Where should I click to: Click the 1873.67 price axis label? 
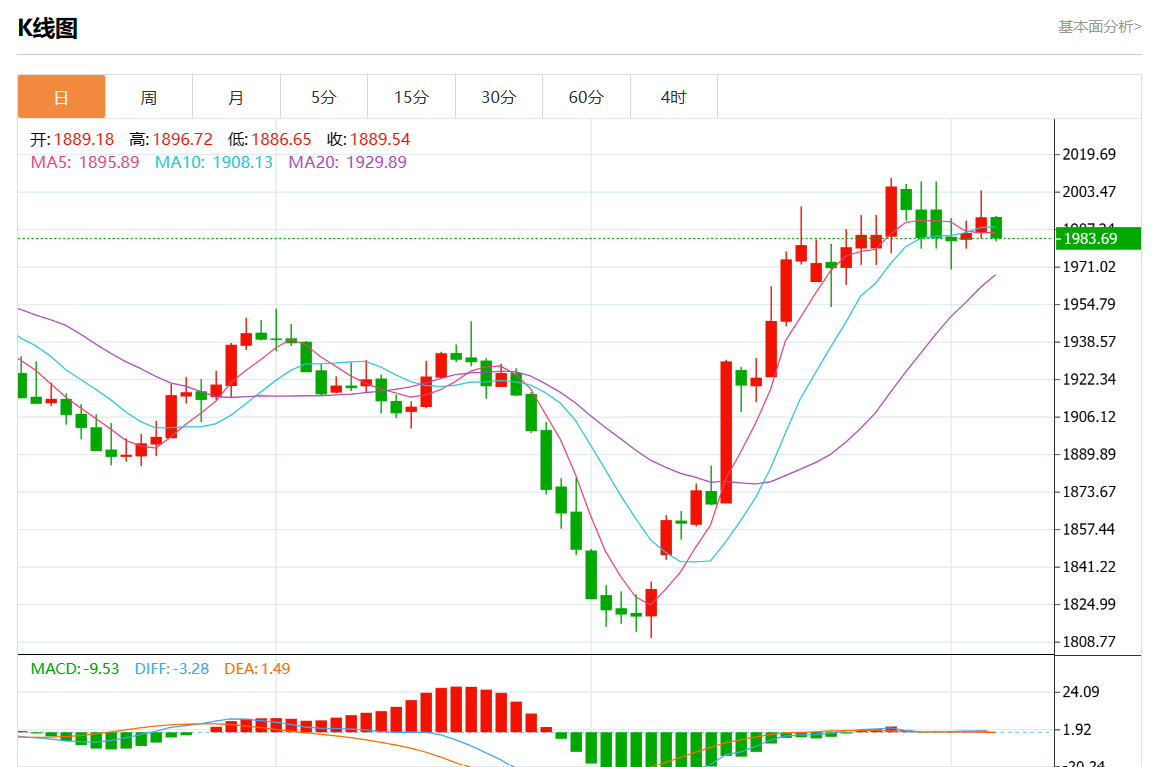[1089, 491]
